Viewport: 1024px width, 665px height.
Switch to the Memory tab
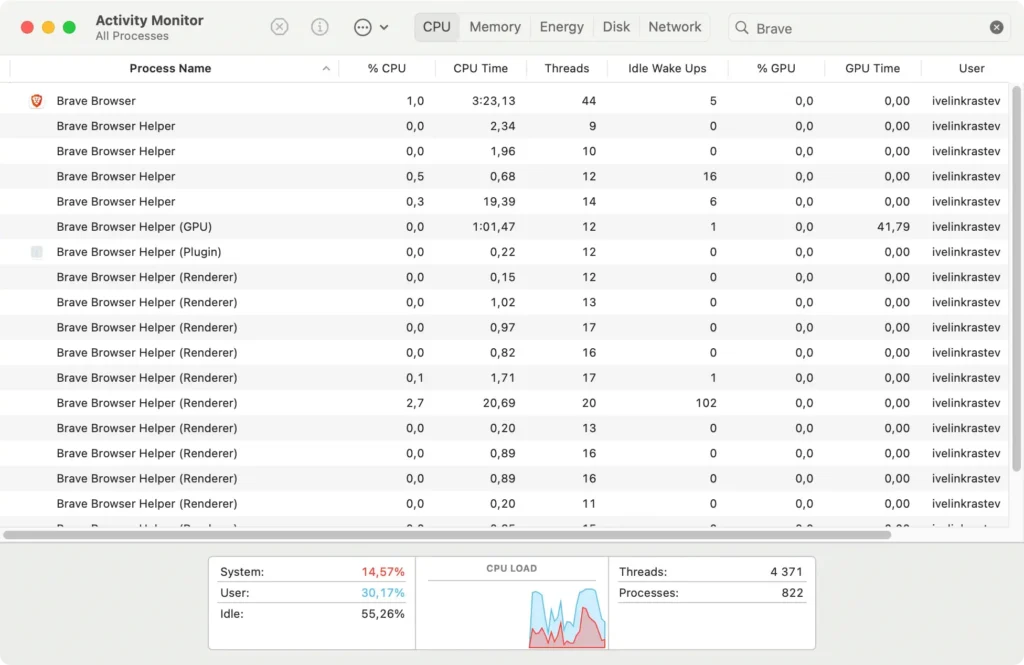(x=495, y=27)
